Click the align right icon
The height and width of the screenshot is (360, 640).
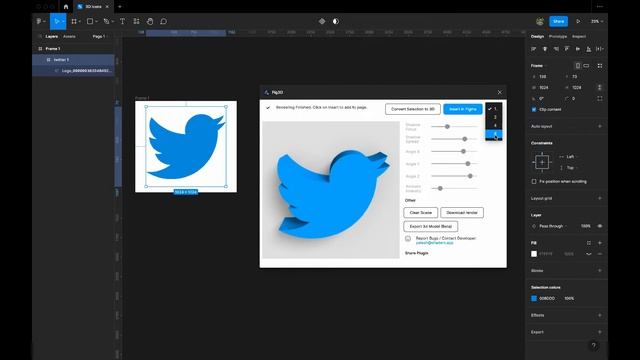click(x=556, y=49)
